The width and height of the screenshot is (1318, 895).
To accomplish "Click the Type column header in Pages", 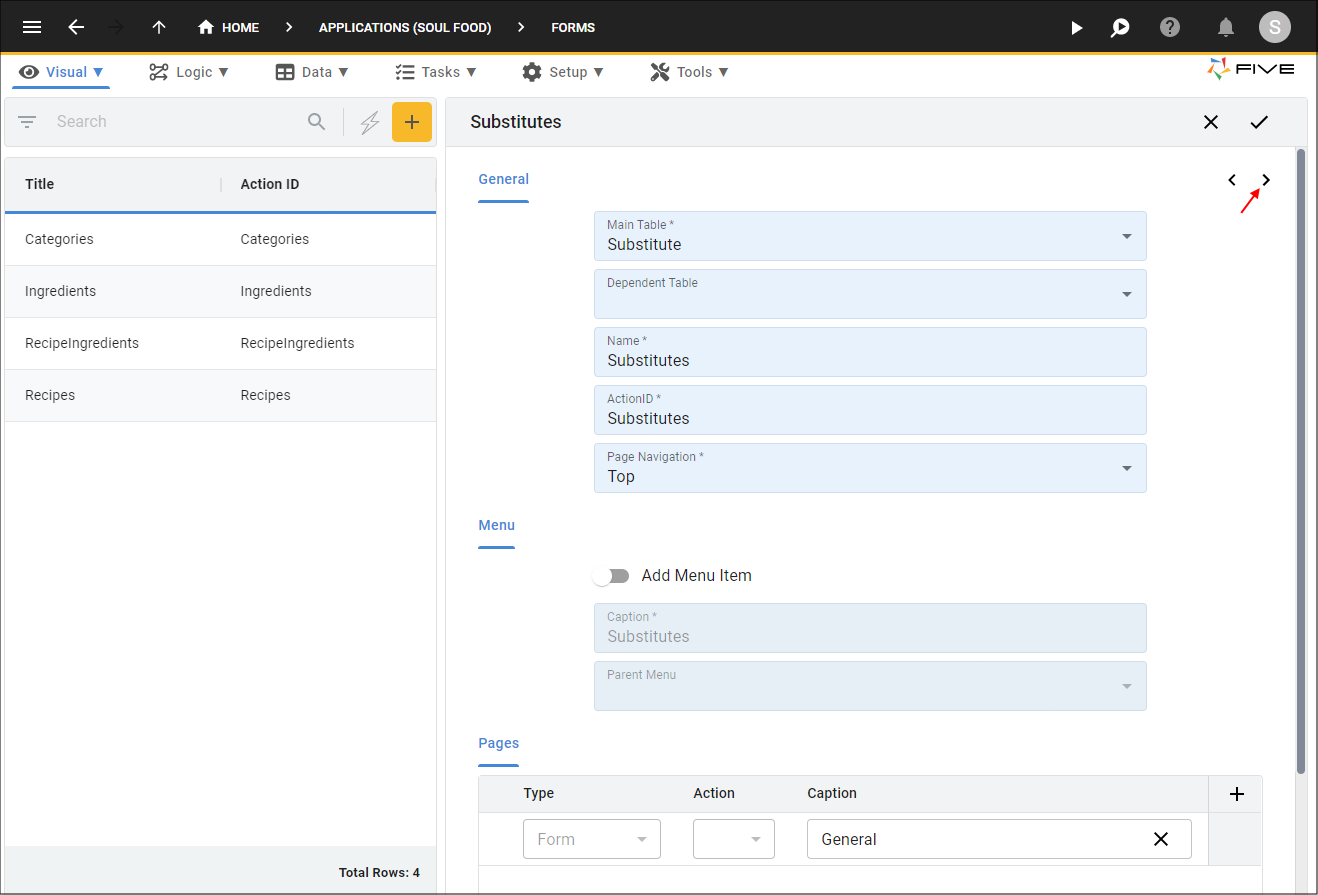I will click(539, 793).
